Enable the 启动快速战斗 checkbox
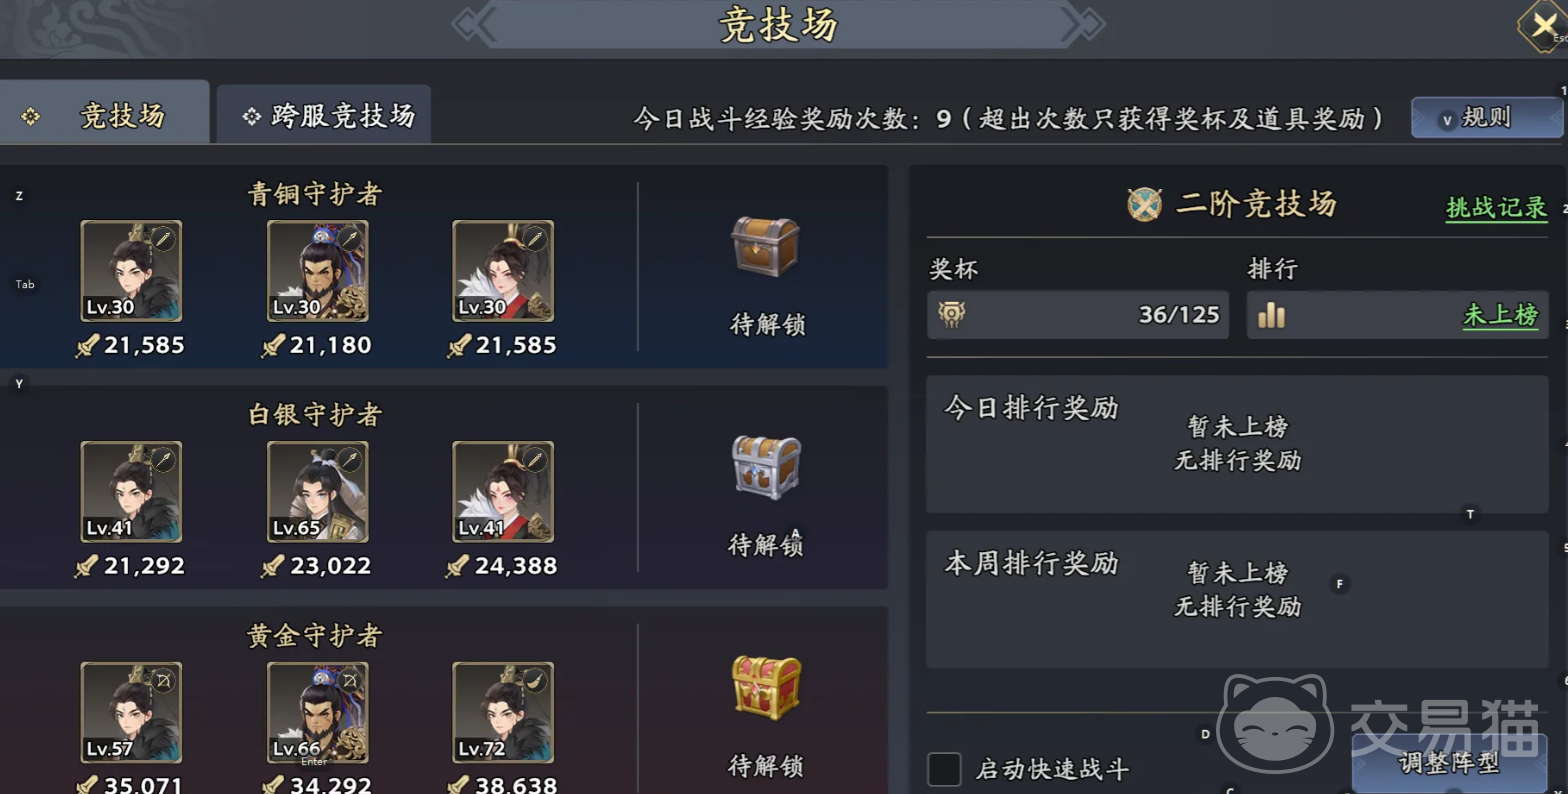 pyautogui.click(x=944, y=769)
